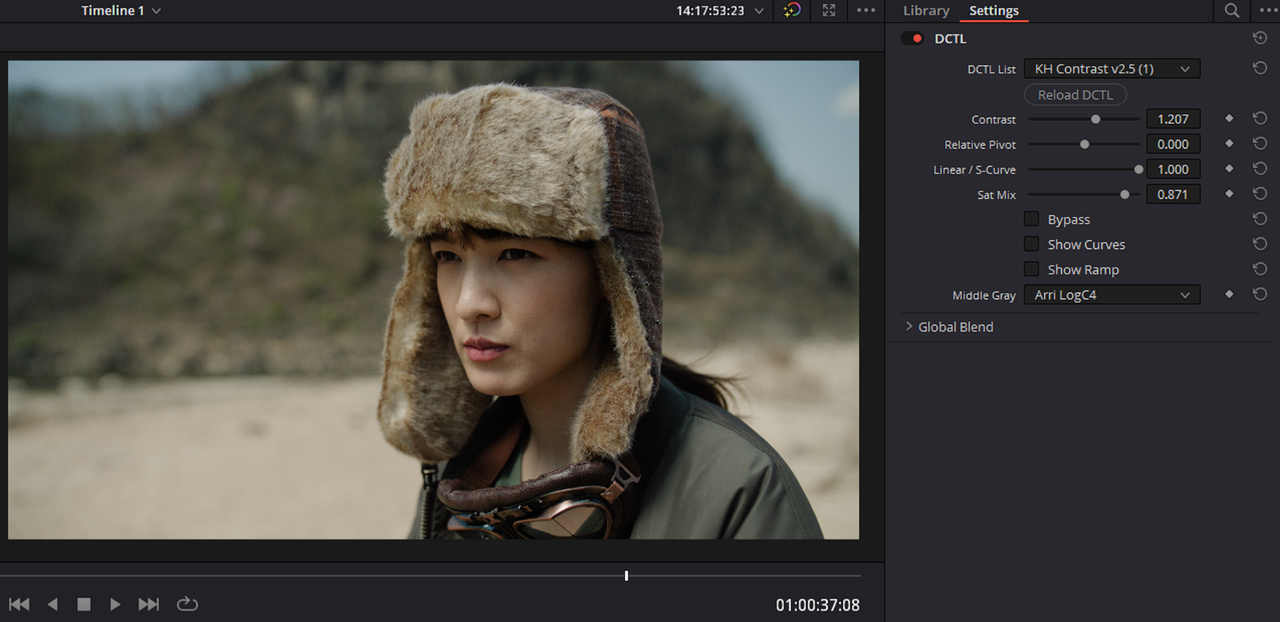This screenshot has width=1280, height=622.
Task: Switch to the Library tab
Action: [x=926, y=11]
